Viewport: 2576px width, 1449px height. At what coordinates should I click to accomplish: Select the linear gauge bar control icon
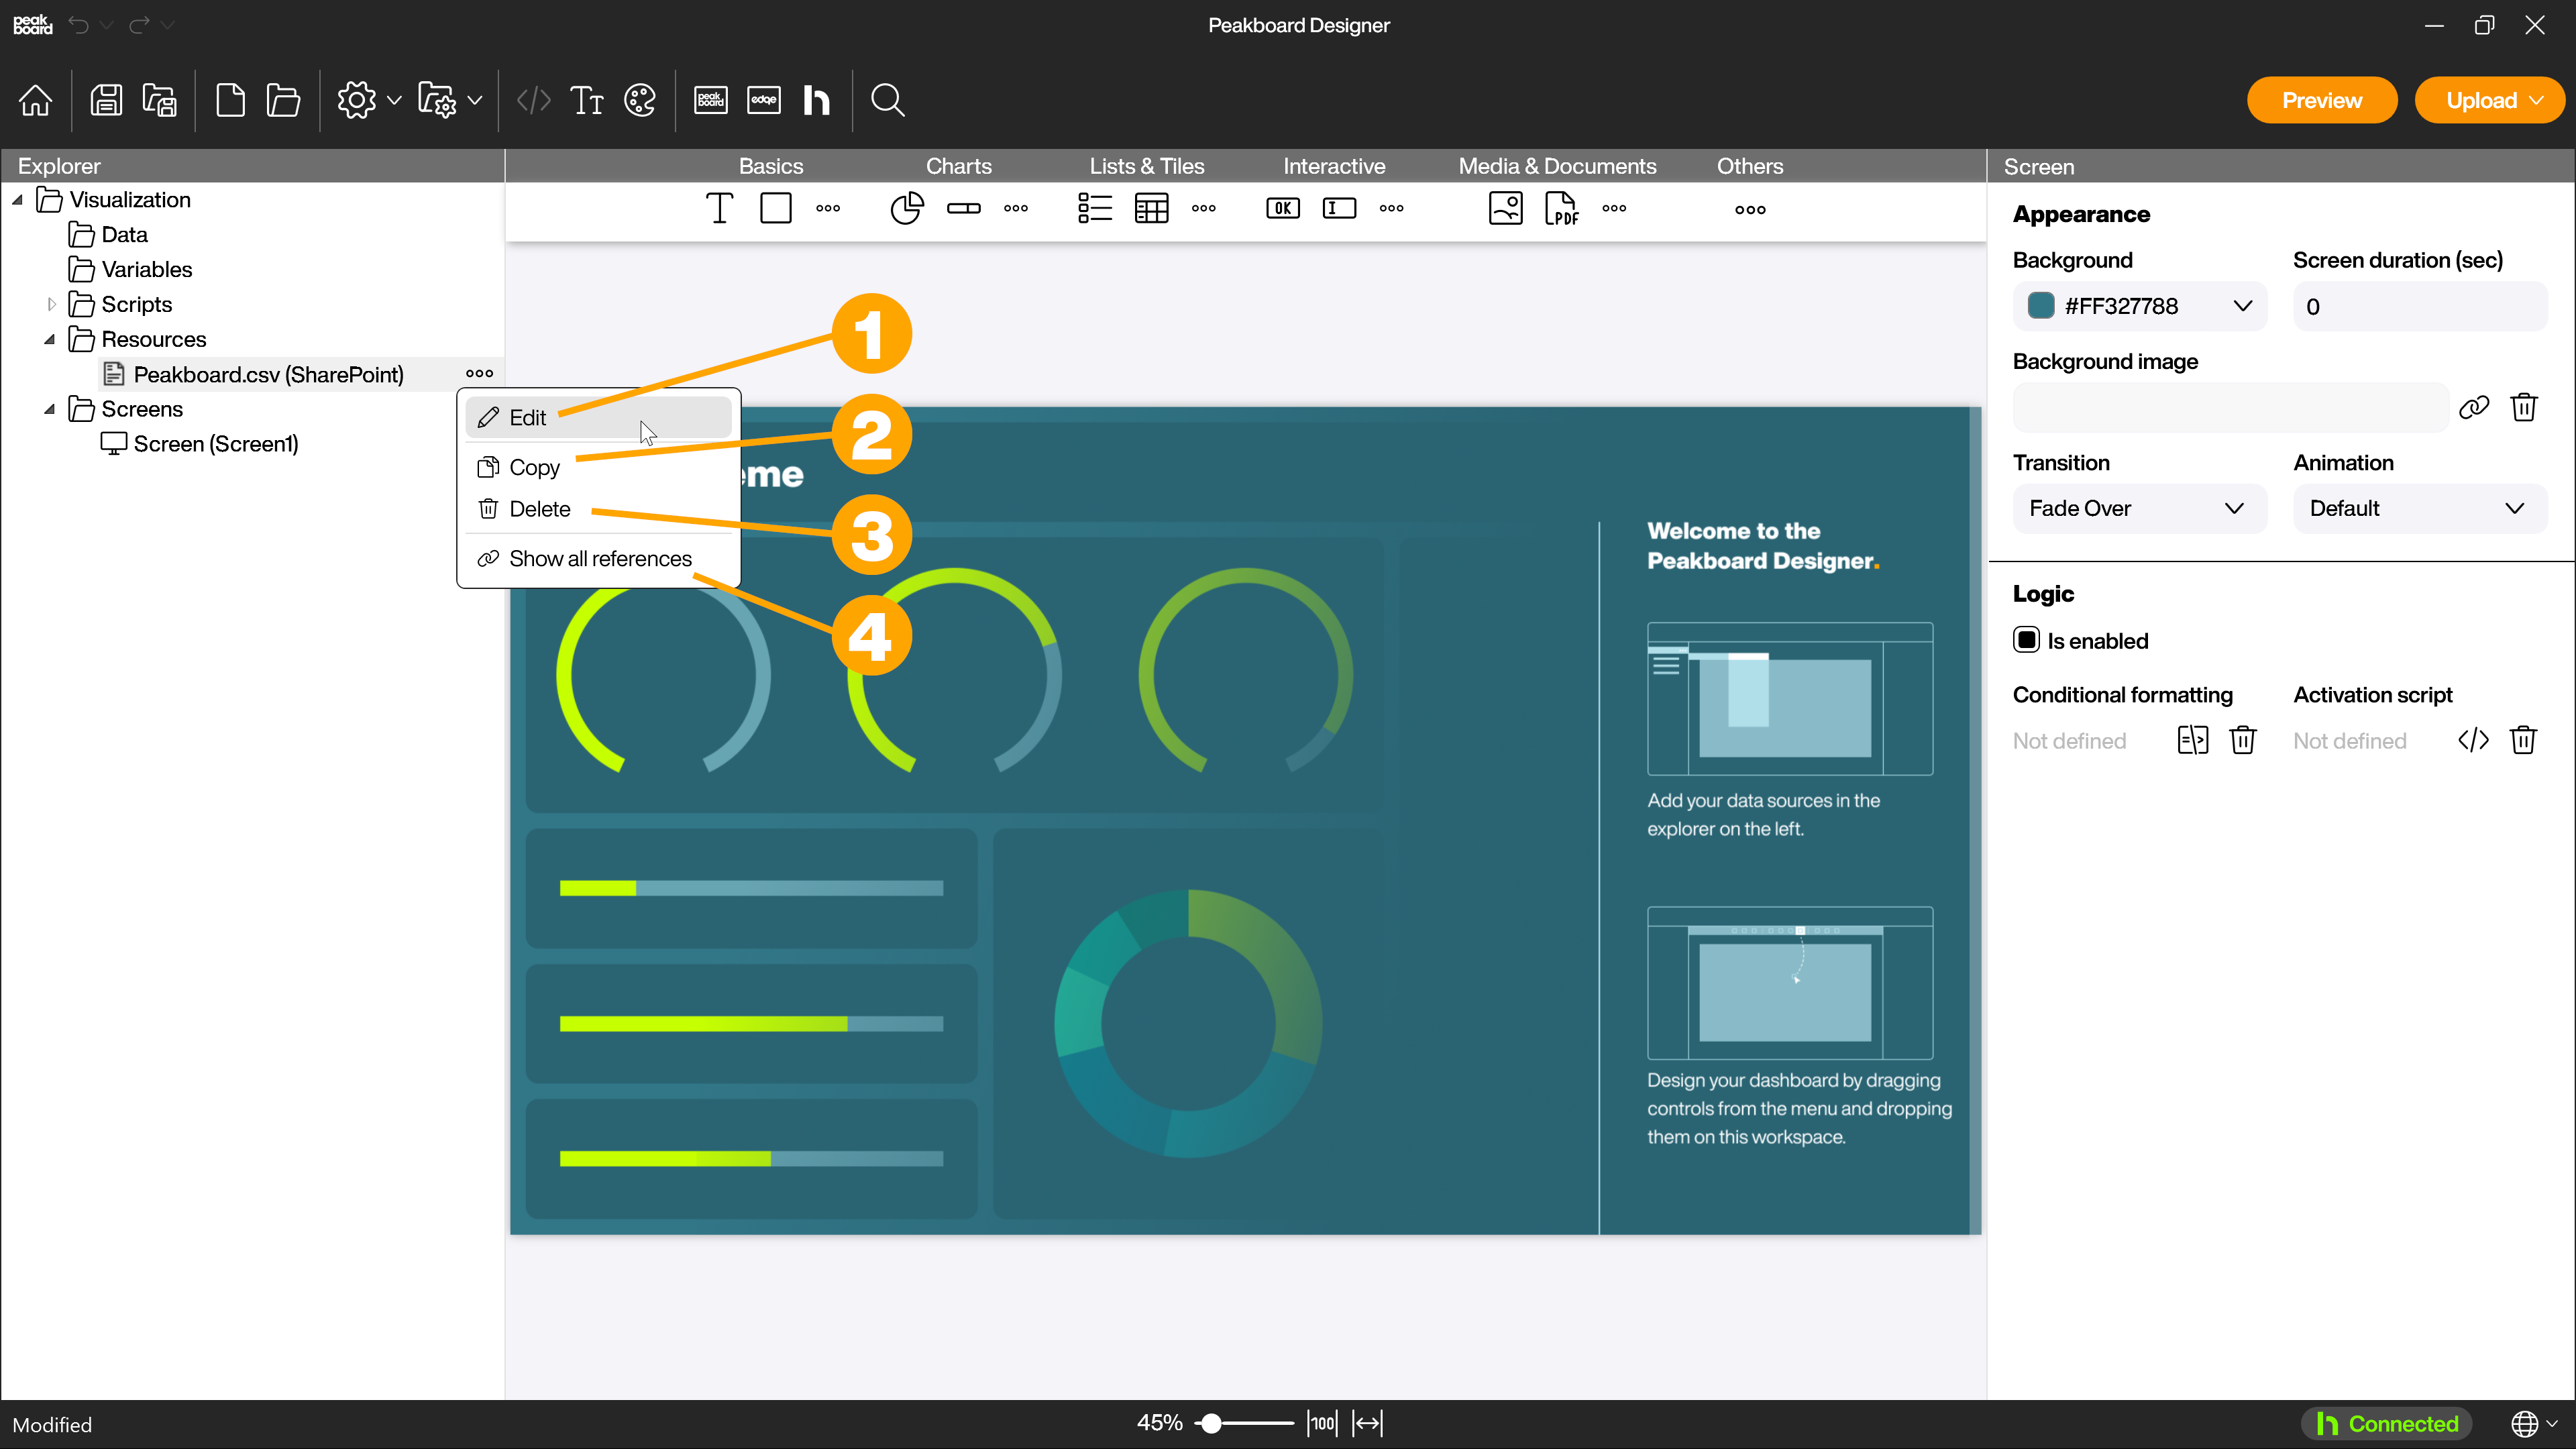click(964, 208)
